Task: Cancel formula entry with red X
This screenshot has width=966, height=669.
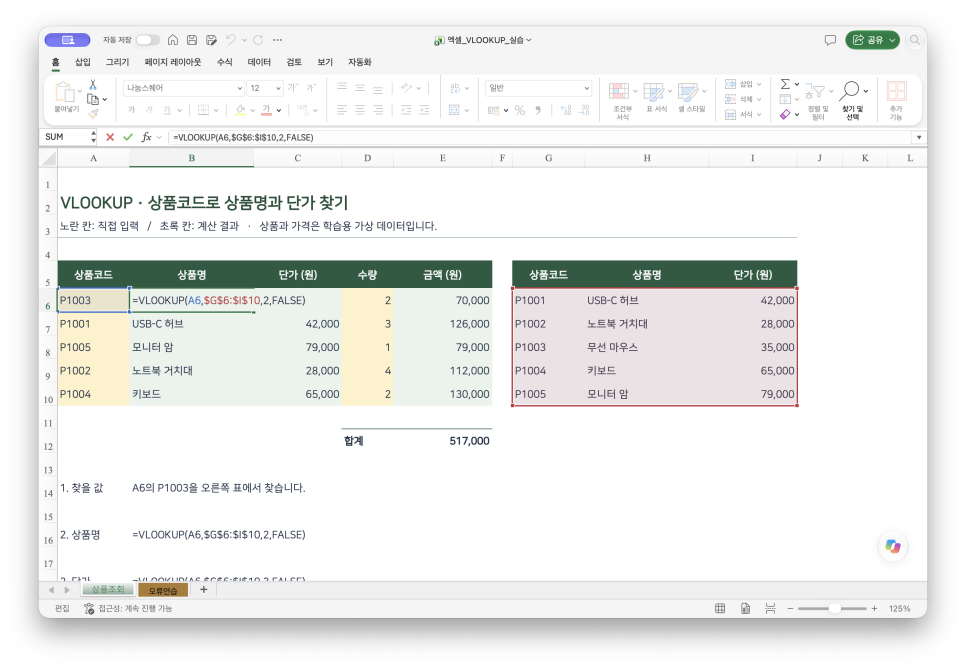Action: tap(110, 137)
